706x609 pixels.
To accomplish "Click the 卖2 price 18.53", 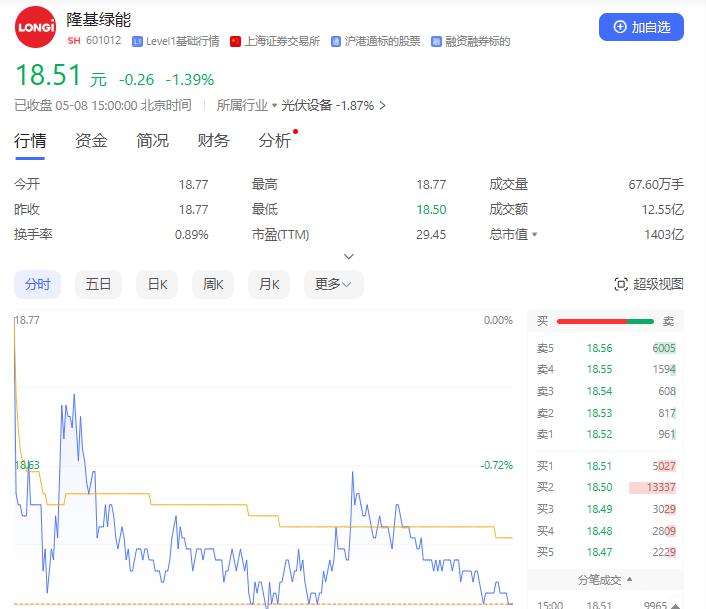I will [x=599, y=413].
